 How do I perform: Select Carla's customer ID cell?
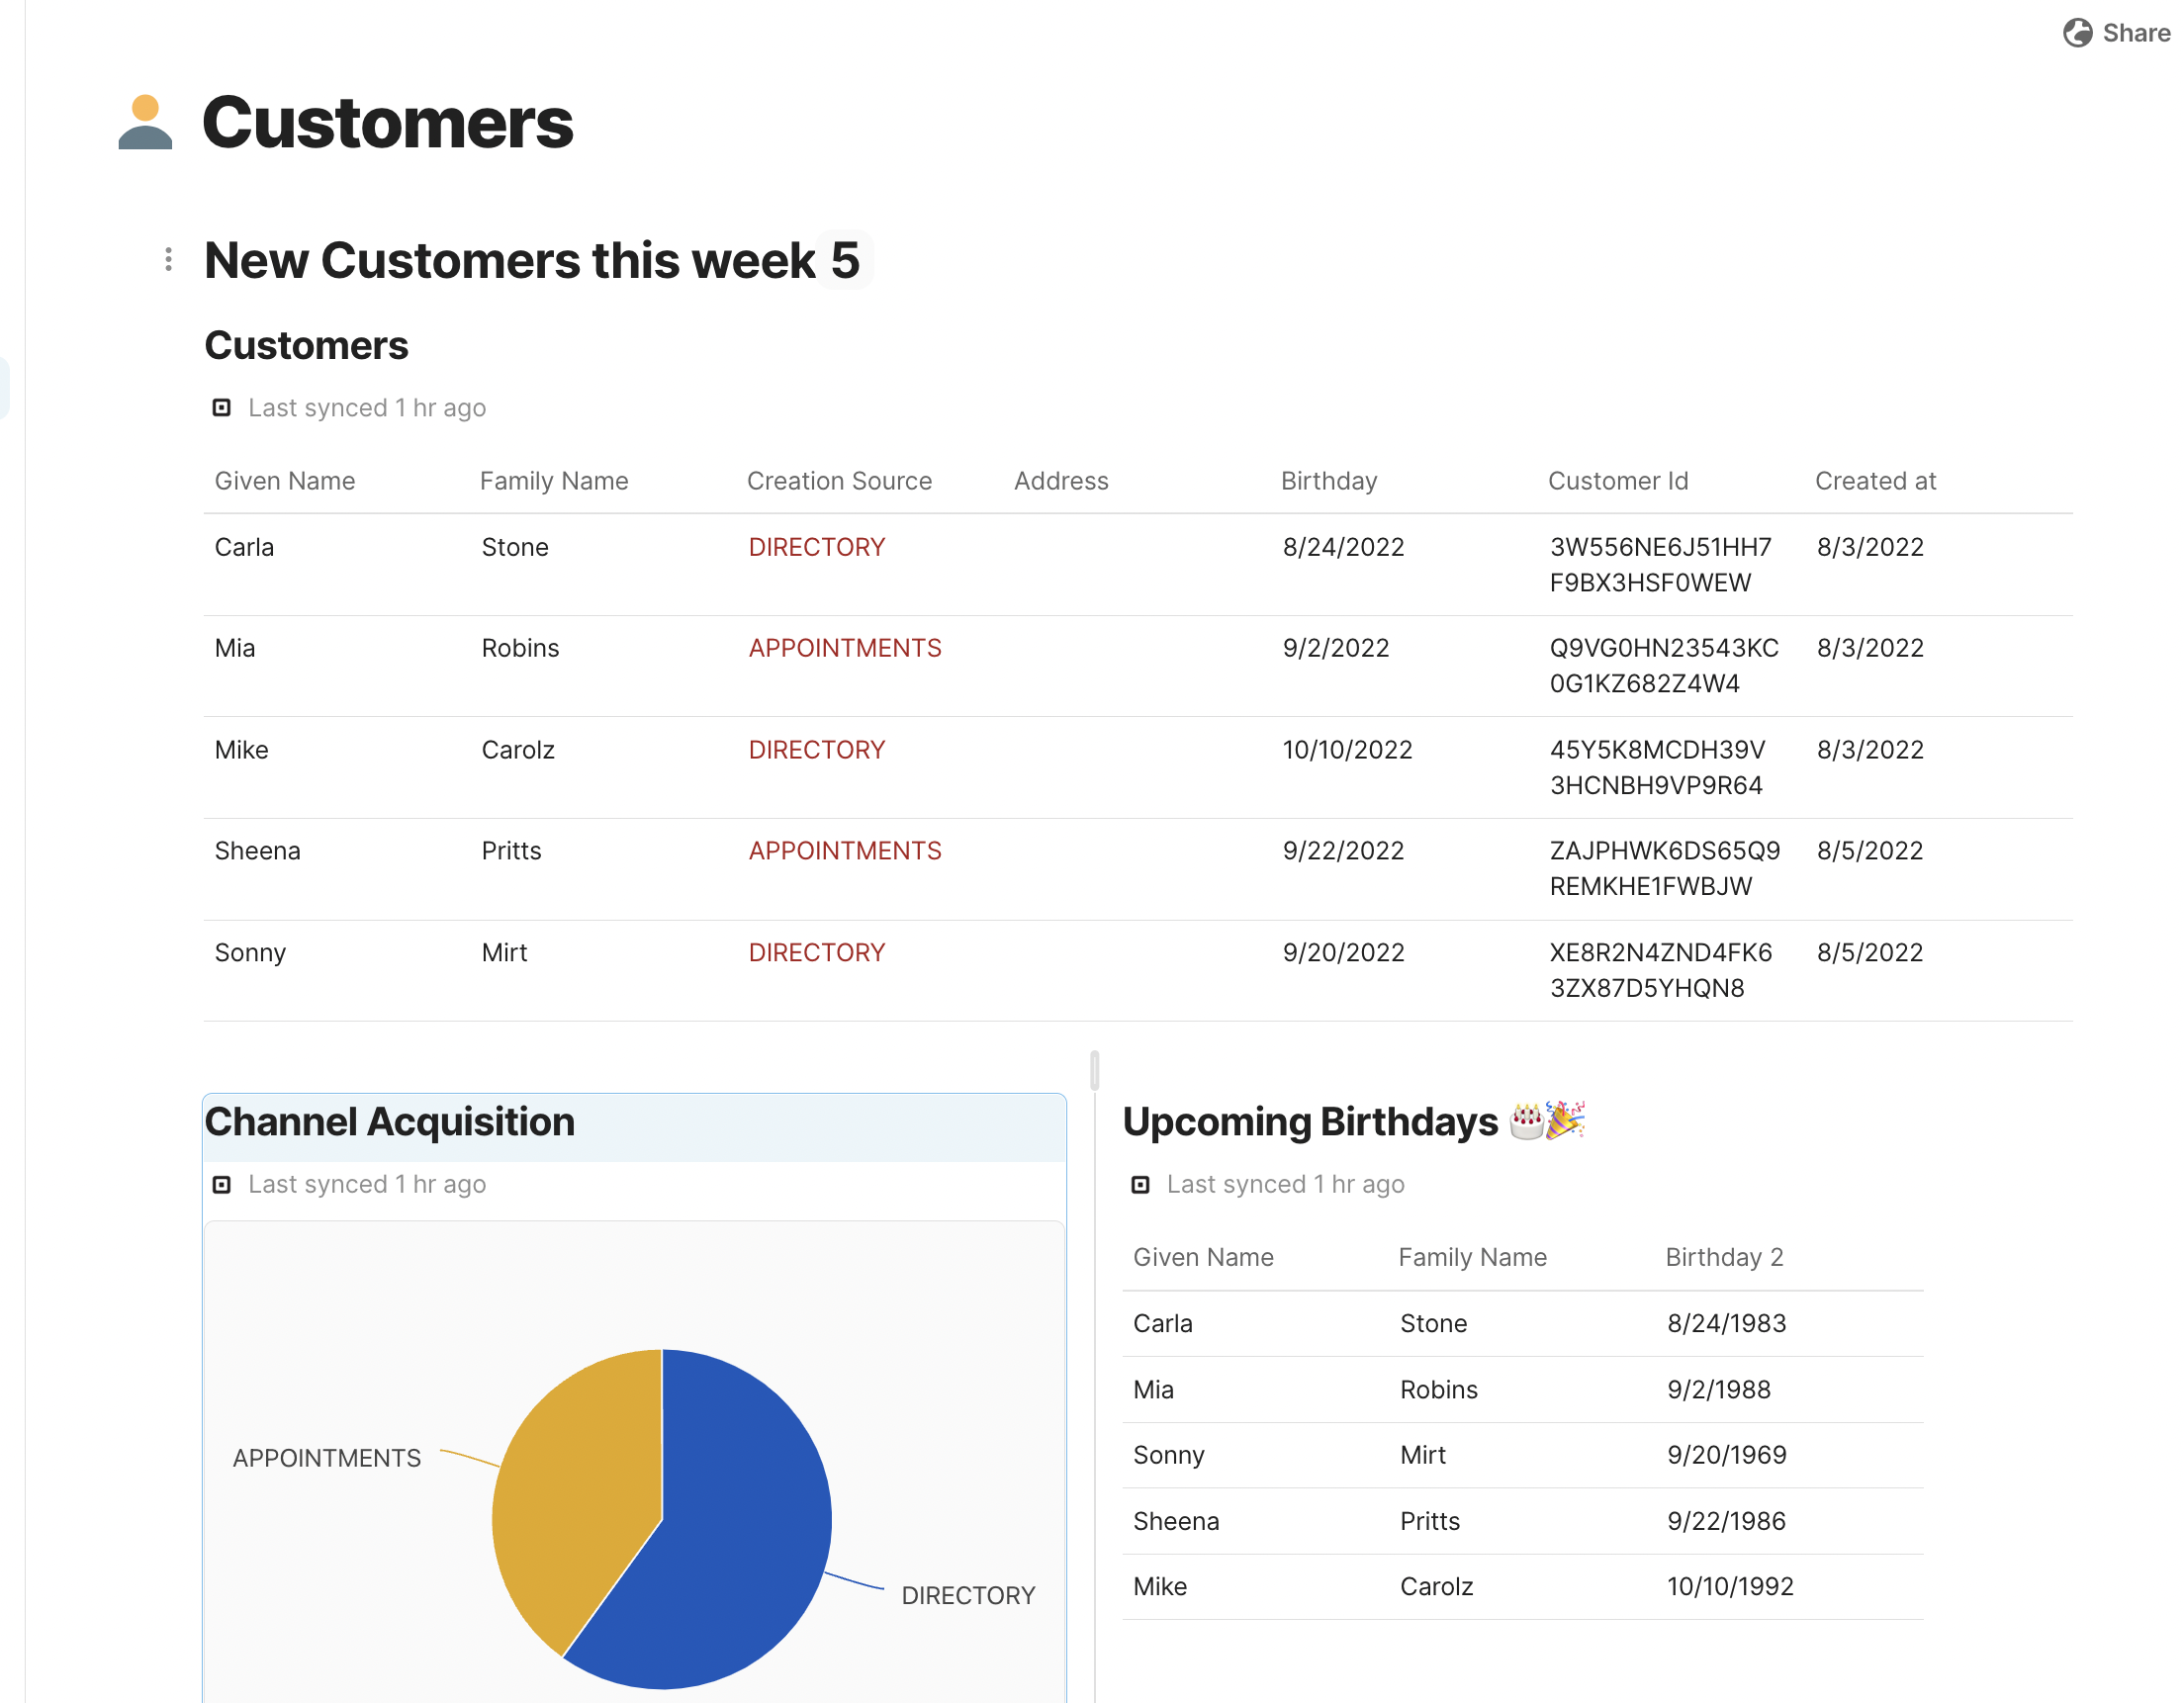[x=1660, y=565]
